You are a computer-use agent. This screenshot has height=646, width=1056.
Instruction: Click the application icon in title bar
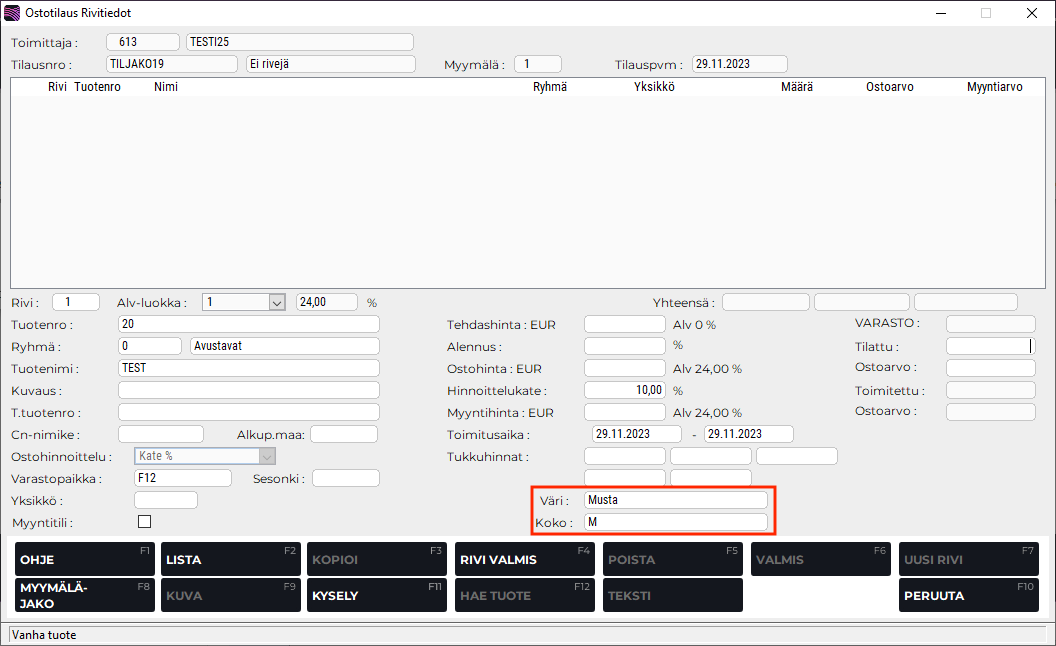tap(12, 13)
